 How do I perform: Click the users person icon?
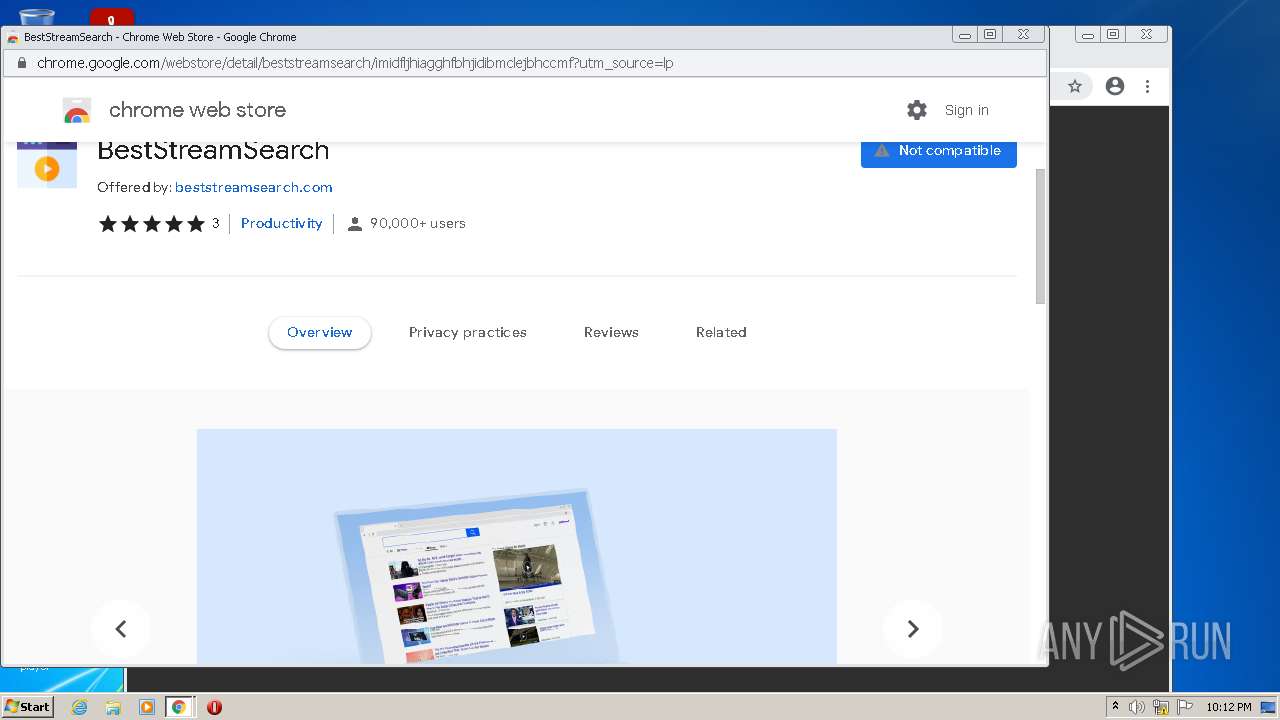[354, 224]
